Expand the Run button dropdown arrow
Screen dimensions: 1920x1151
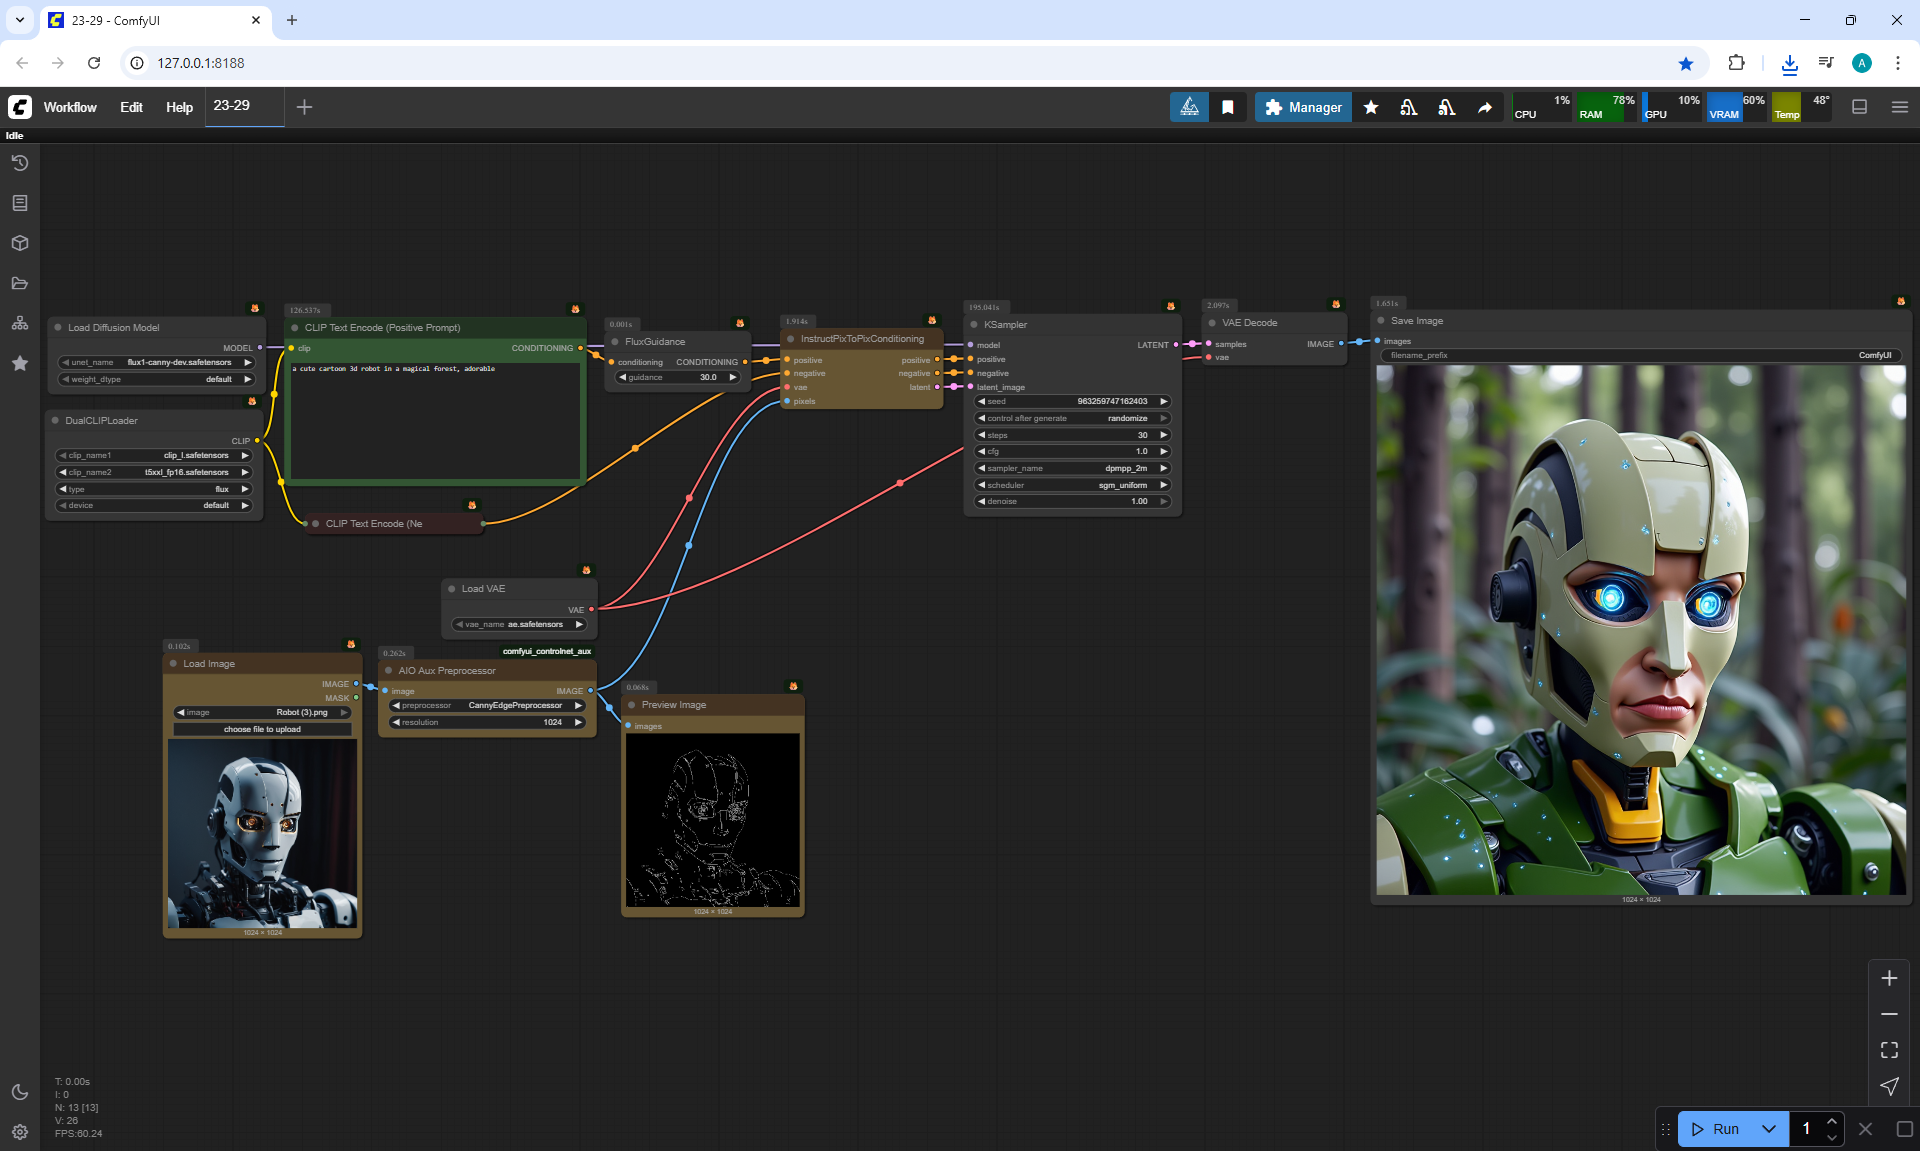click(1768, 1129)
